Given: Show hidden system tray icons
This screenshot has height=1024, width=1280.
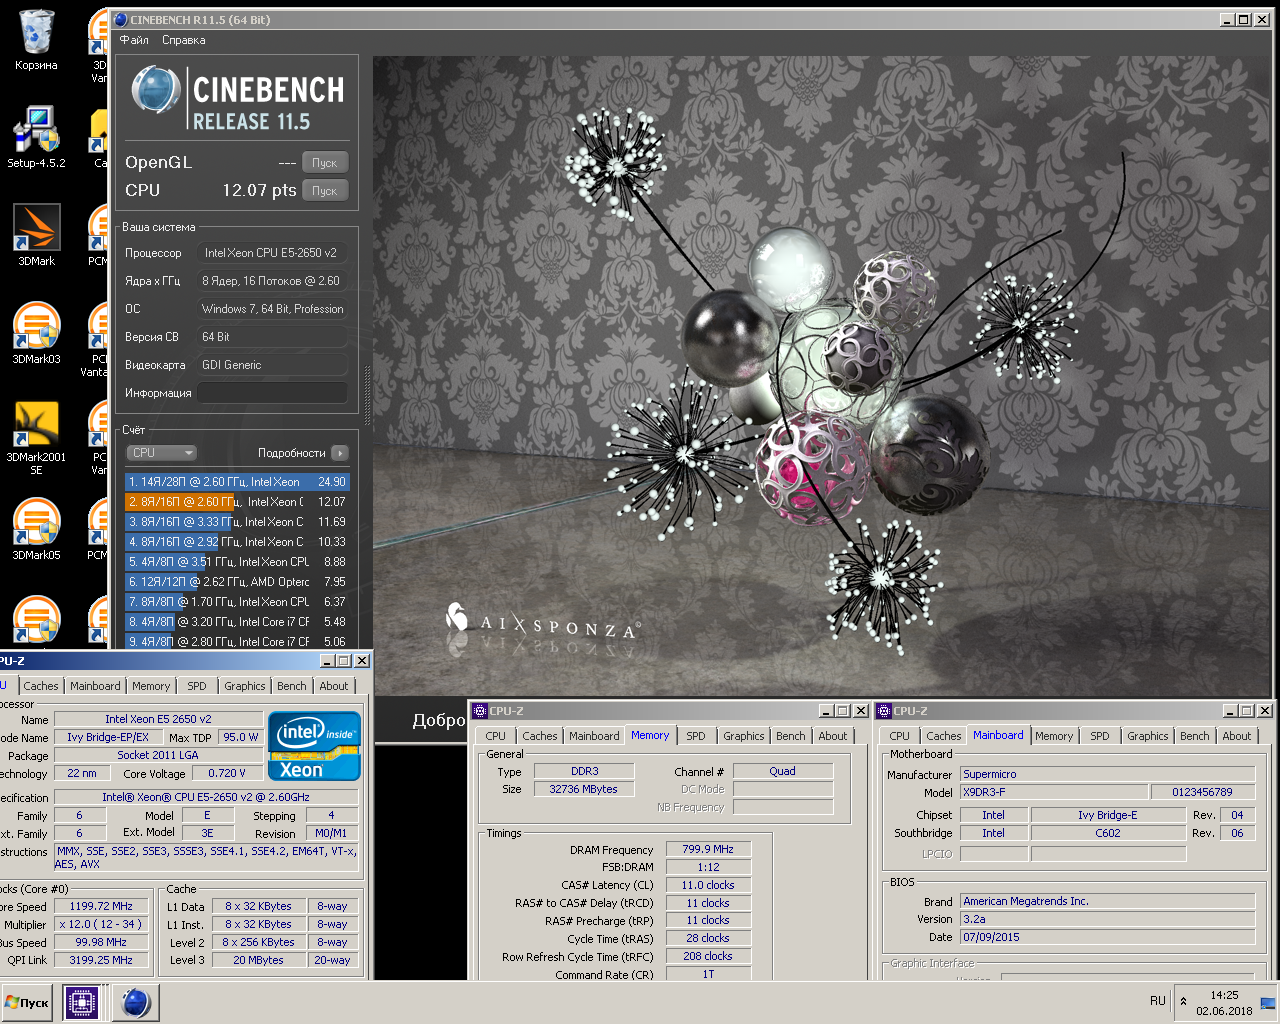Looking at the screenshot, I should coord(1184,1001).
